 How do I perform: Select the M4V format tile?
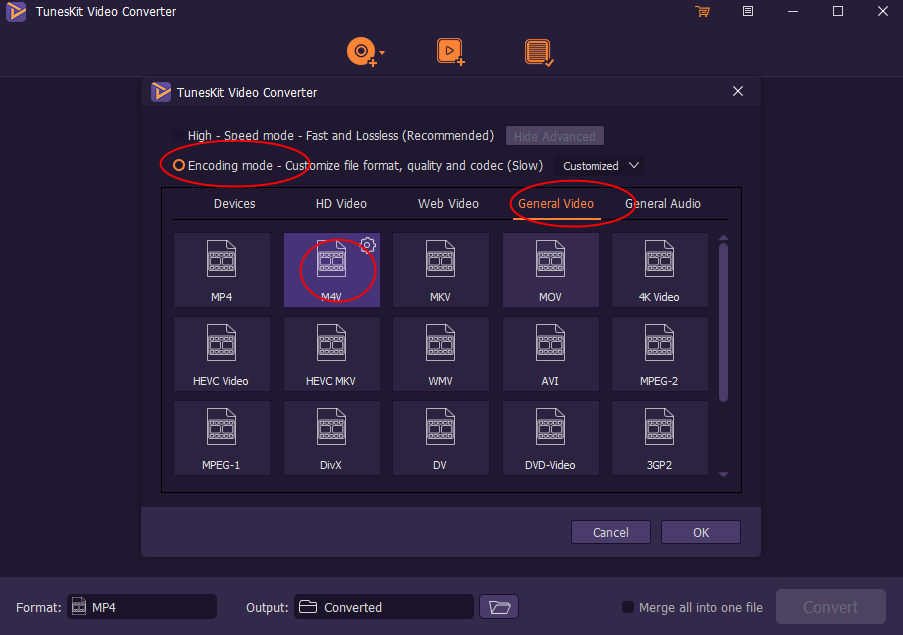pos(332,270)
